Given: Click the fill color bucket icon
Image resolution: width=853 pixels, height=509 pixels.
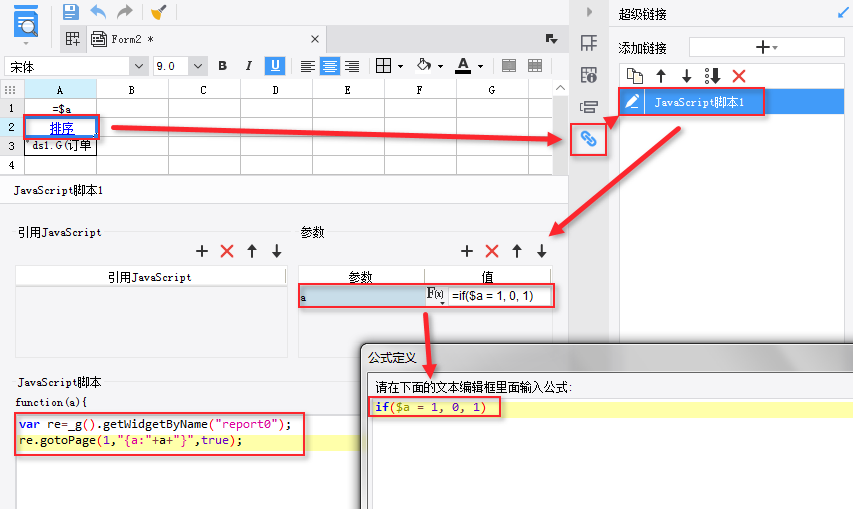Looking at the screenshot, I should pos(424,66).
